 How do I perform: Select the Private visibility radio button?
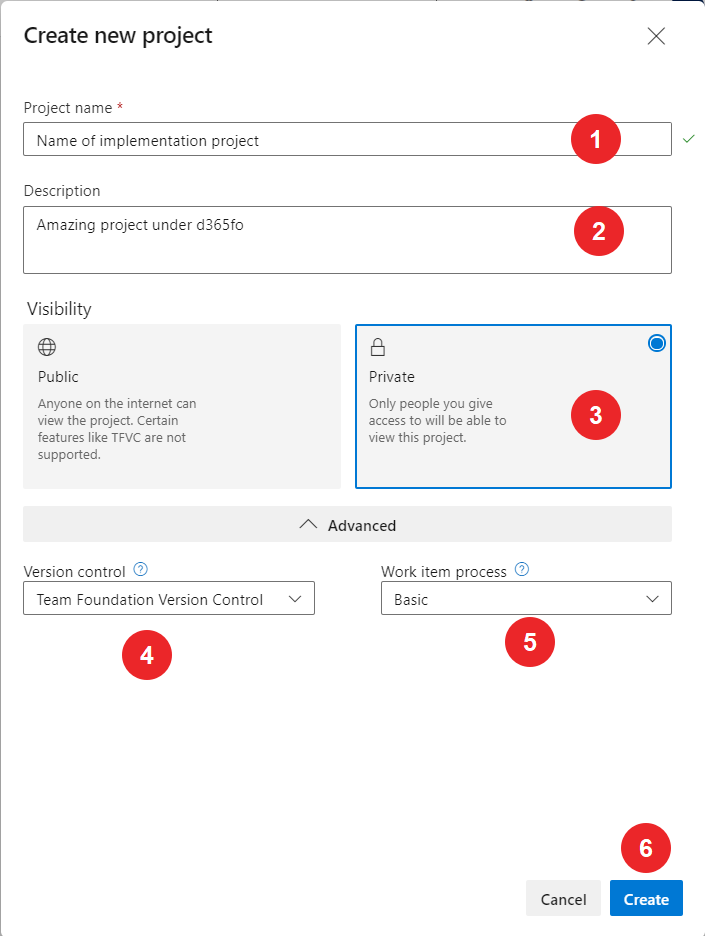click(656, 342)
